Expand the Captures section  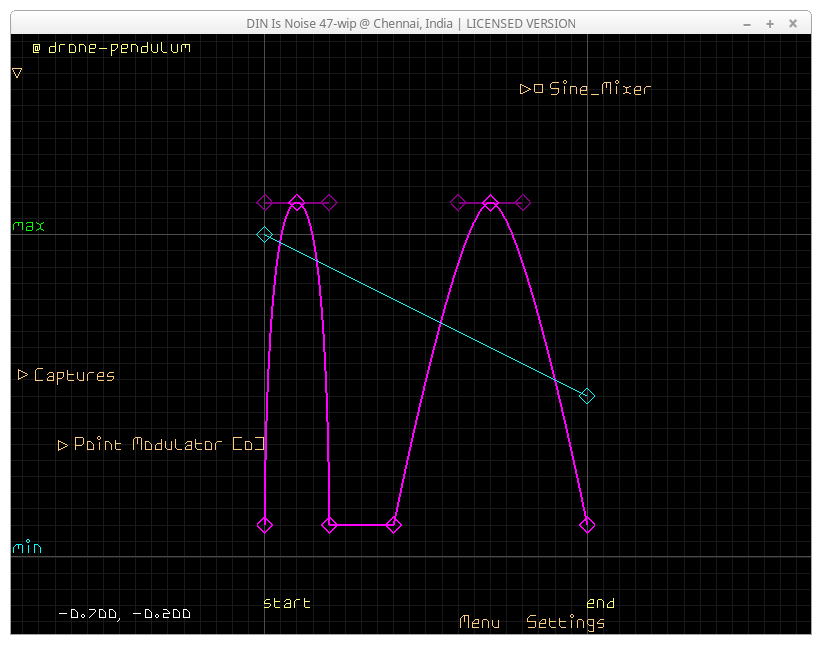coord(23,375)
